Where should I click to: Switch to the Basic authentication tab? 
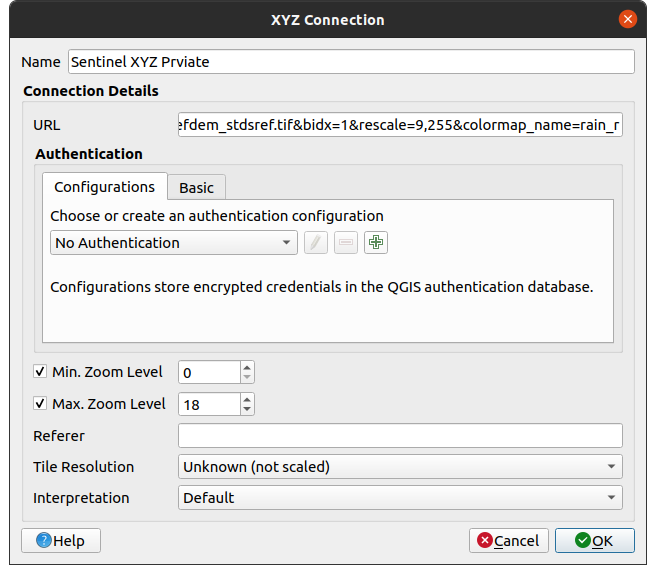[x=196, y=188]
